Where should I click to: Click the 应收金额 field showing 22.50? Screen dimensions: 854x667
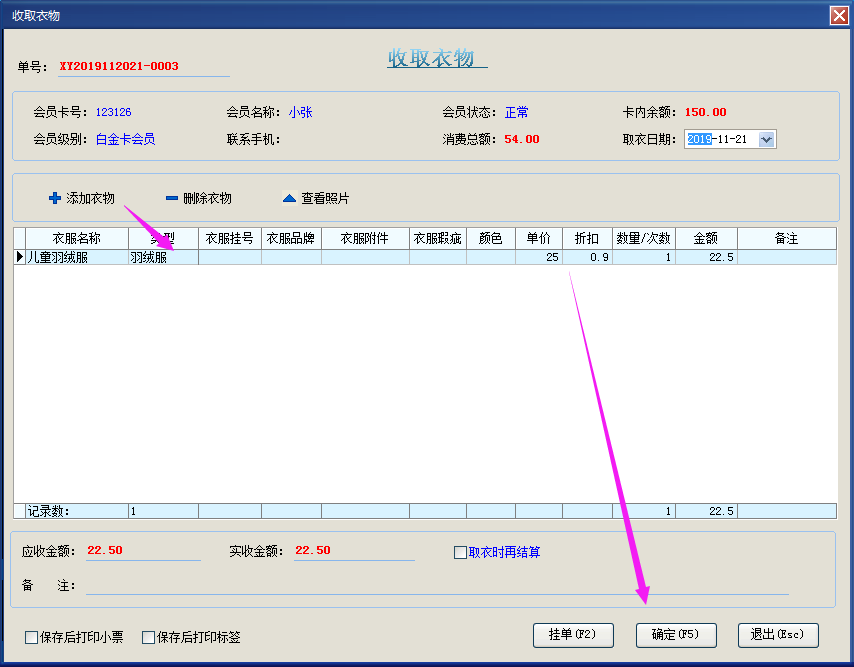tap(143, 551)
